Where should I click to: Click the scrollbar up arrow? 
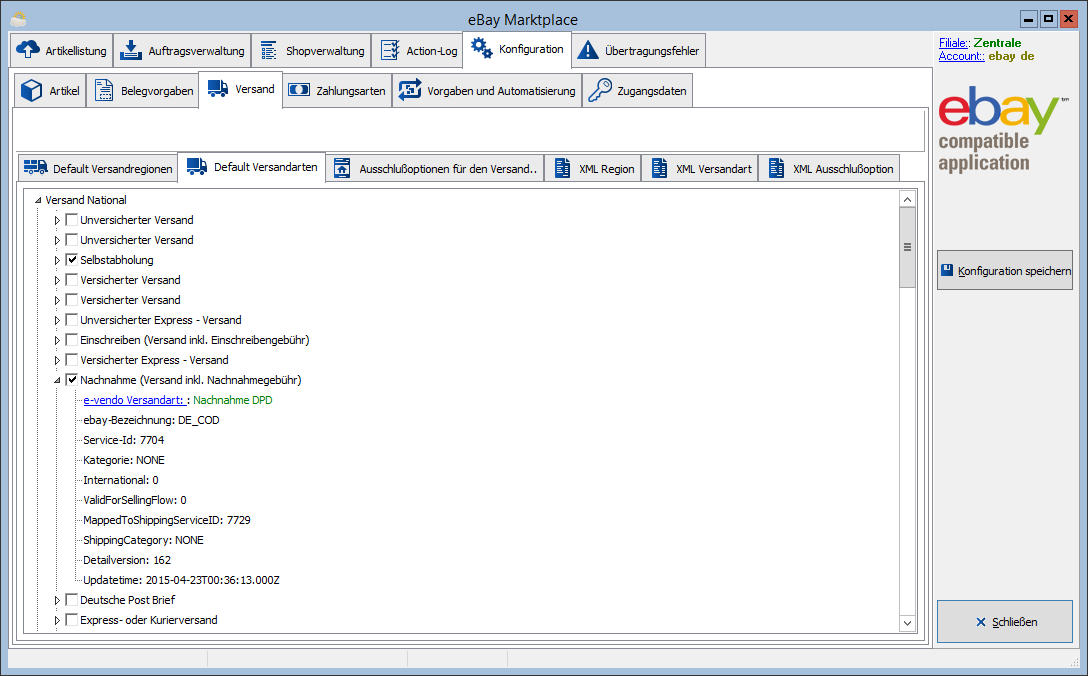click(x=907, y=199)
